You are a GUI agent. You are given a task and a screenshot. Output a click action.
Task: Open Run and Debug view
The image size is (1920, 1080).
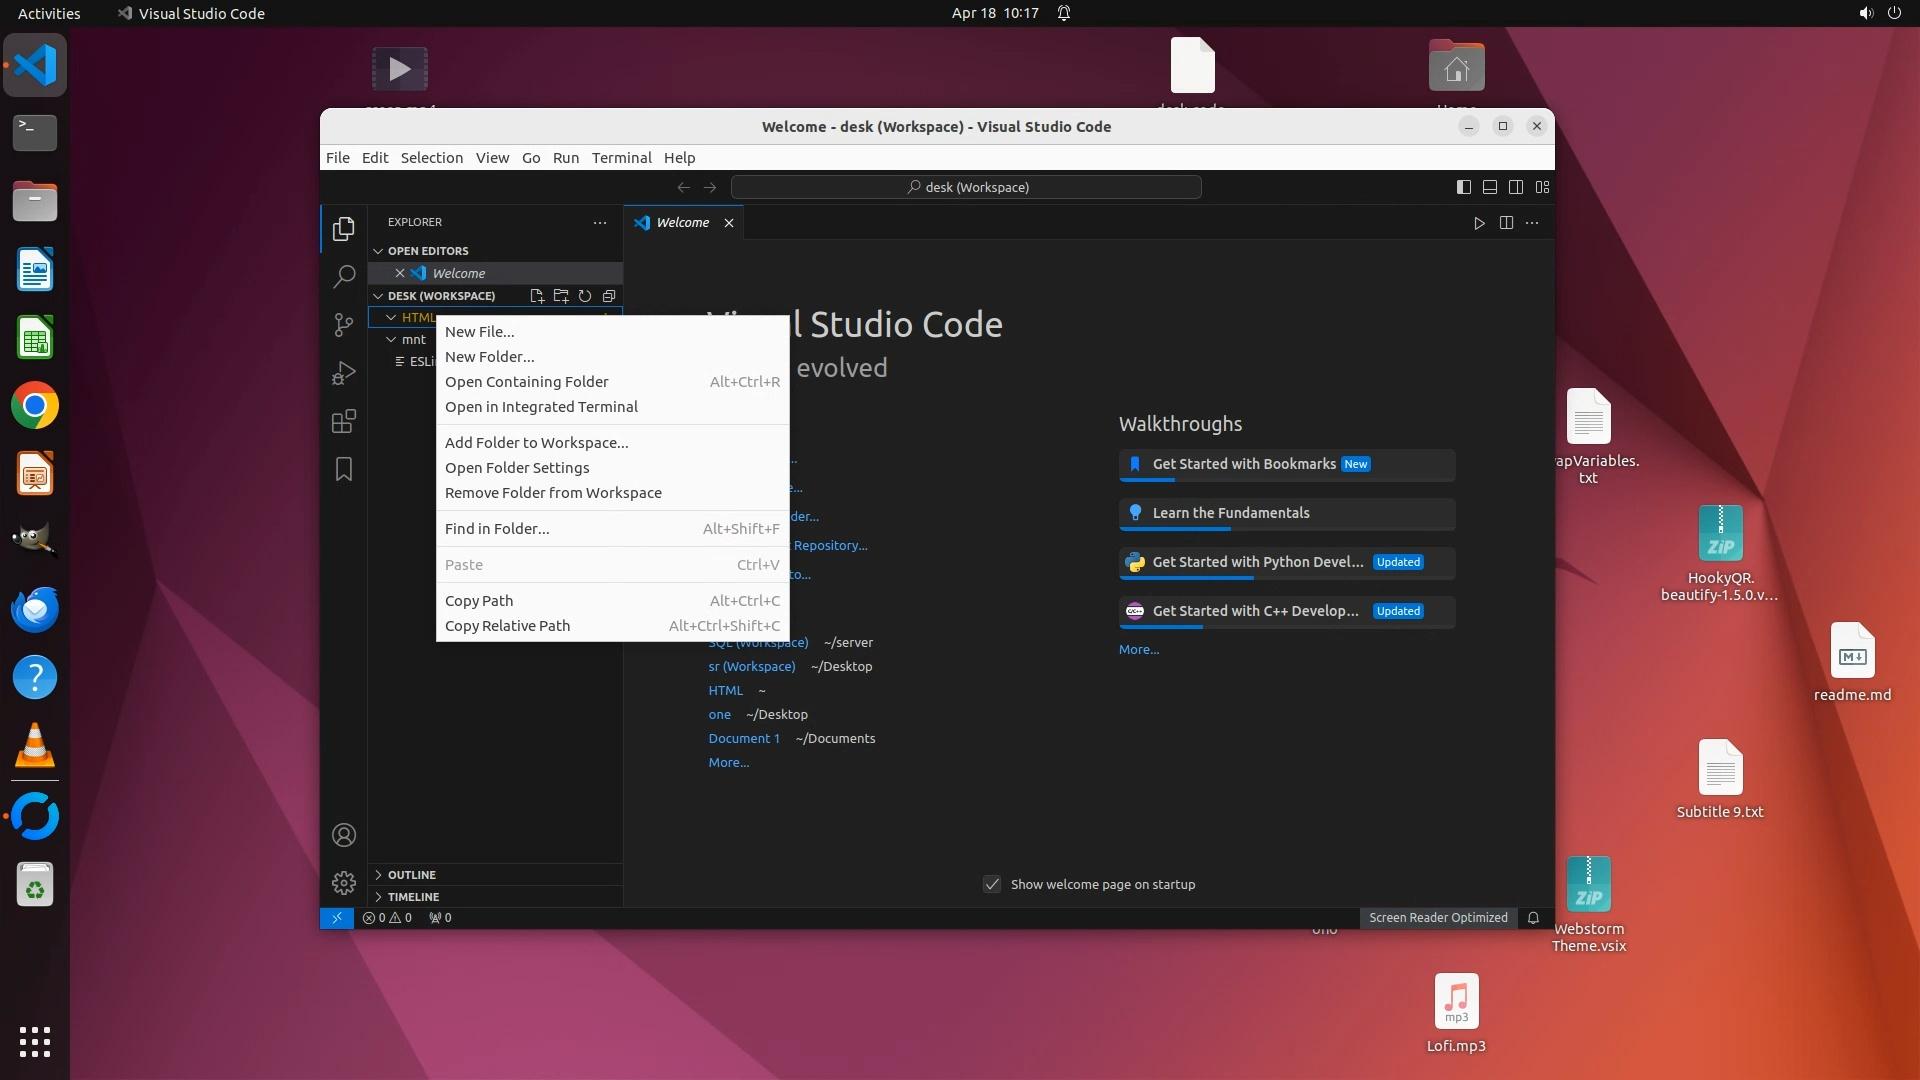click(343, 373)
